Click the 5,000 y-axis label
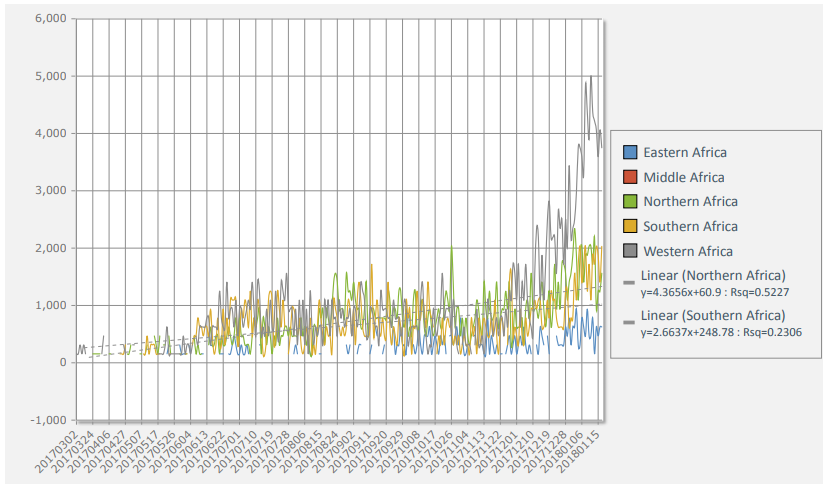The width and height of the screenshot is (826, 485). 51,76
